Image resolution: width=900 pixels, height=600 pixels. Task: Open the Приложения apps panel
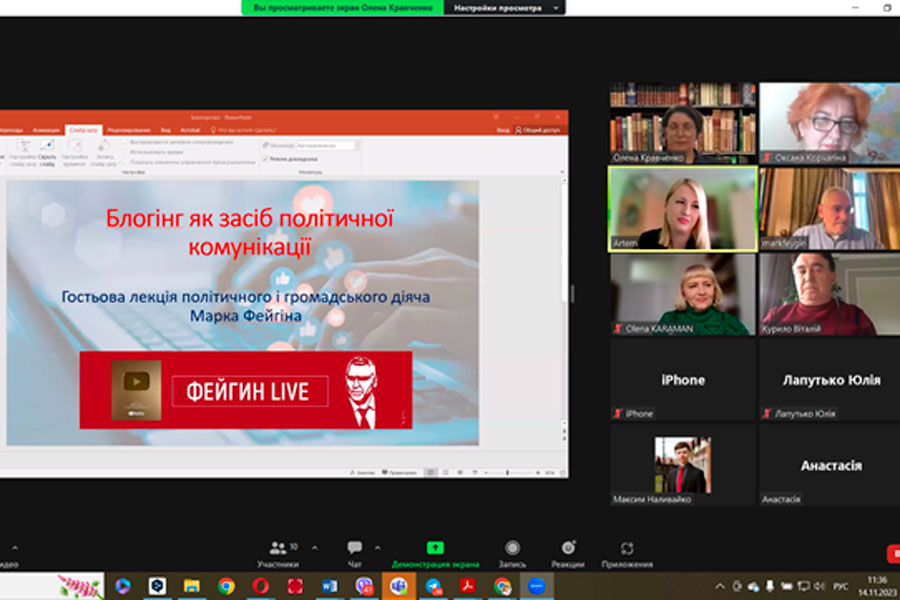(627, 554)
